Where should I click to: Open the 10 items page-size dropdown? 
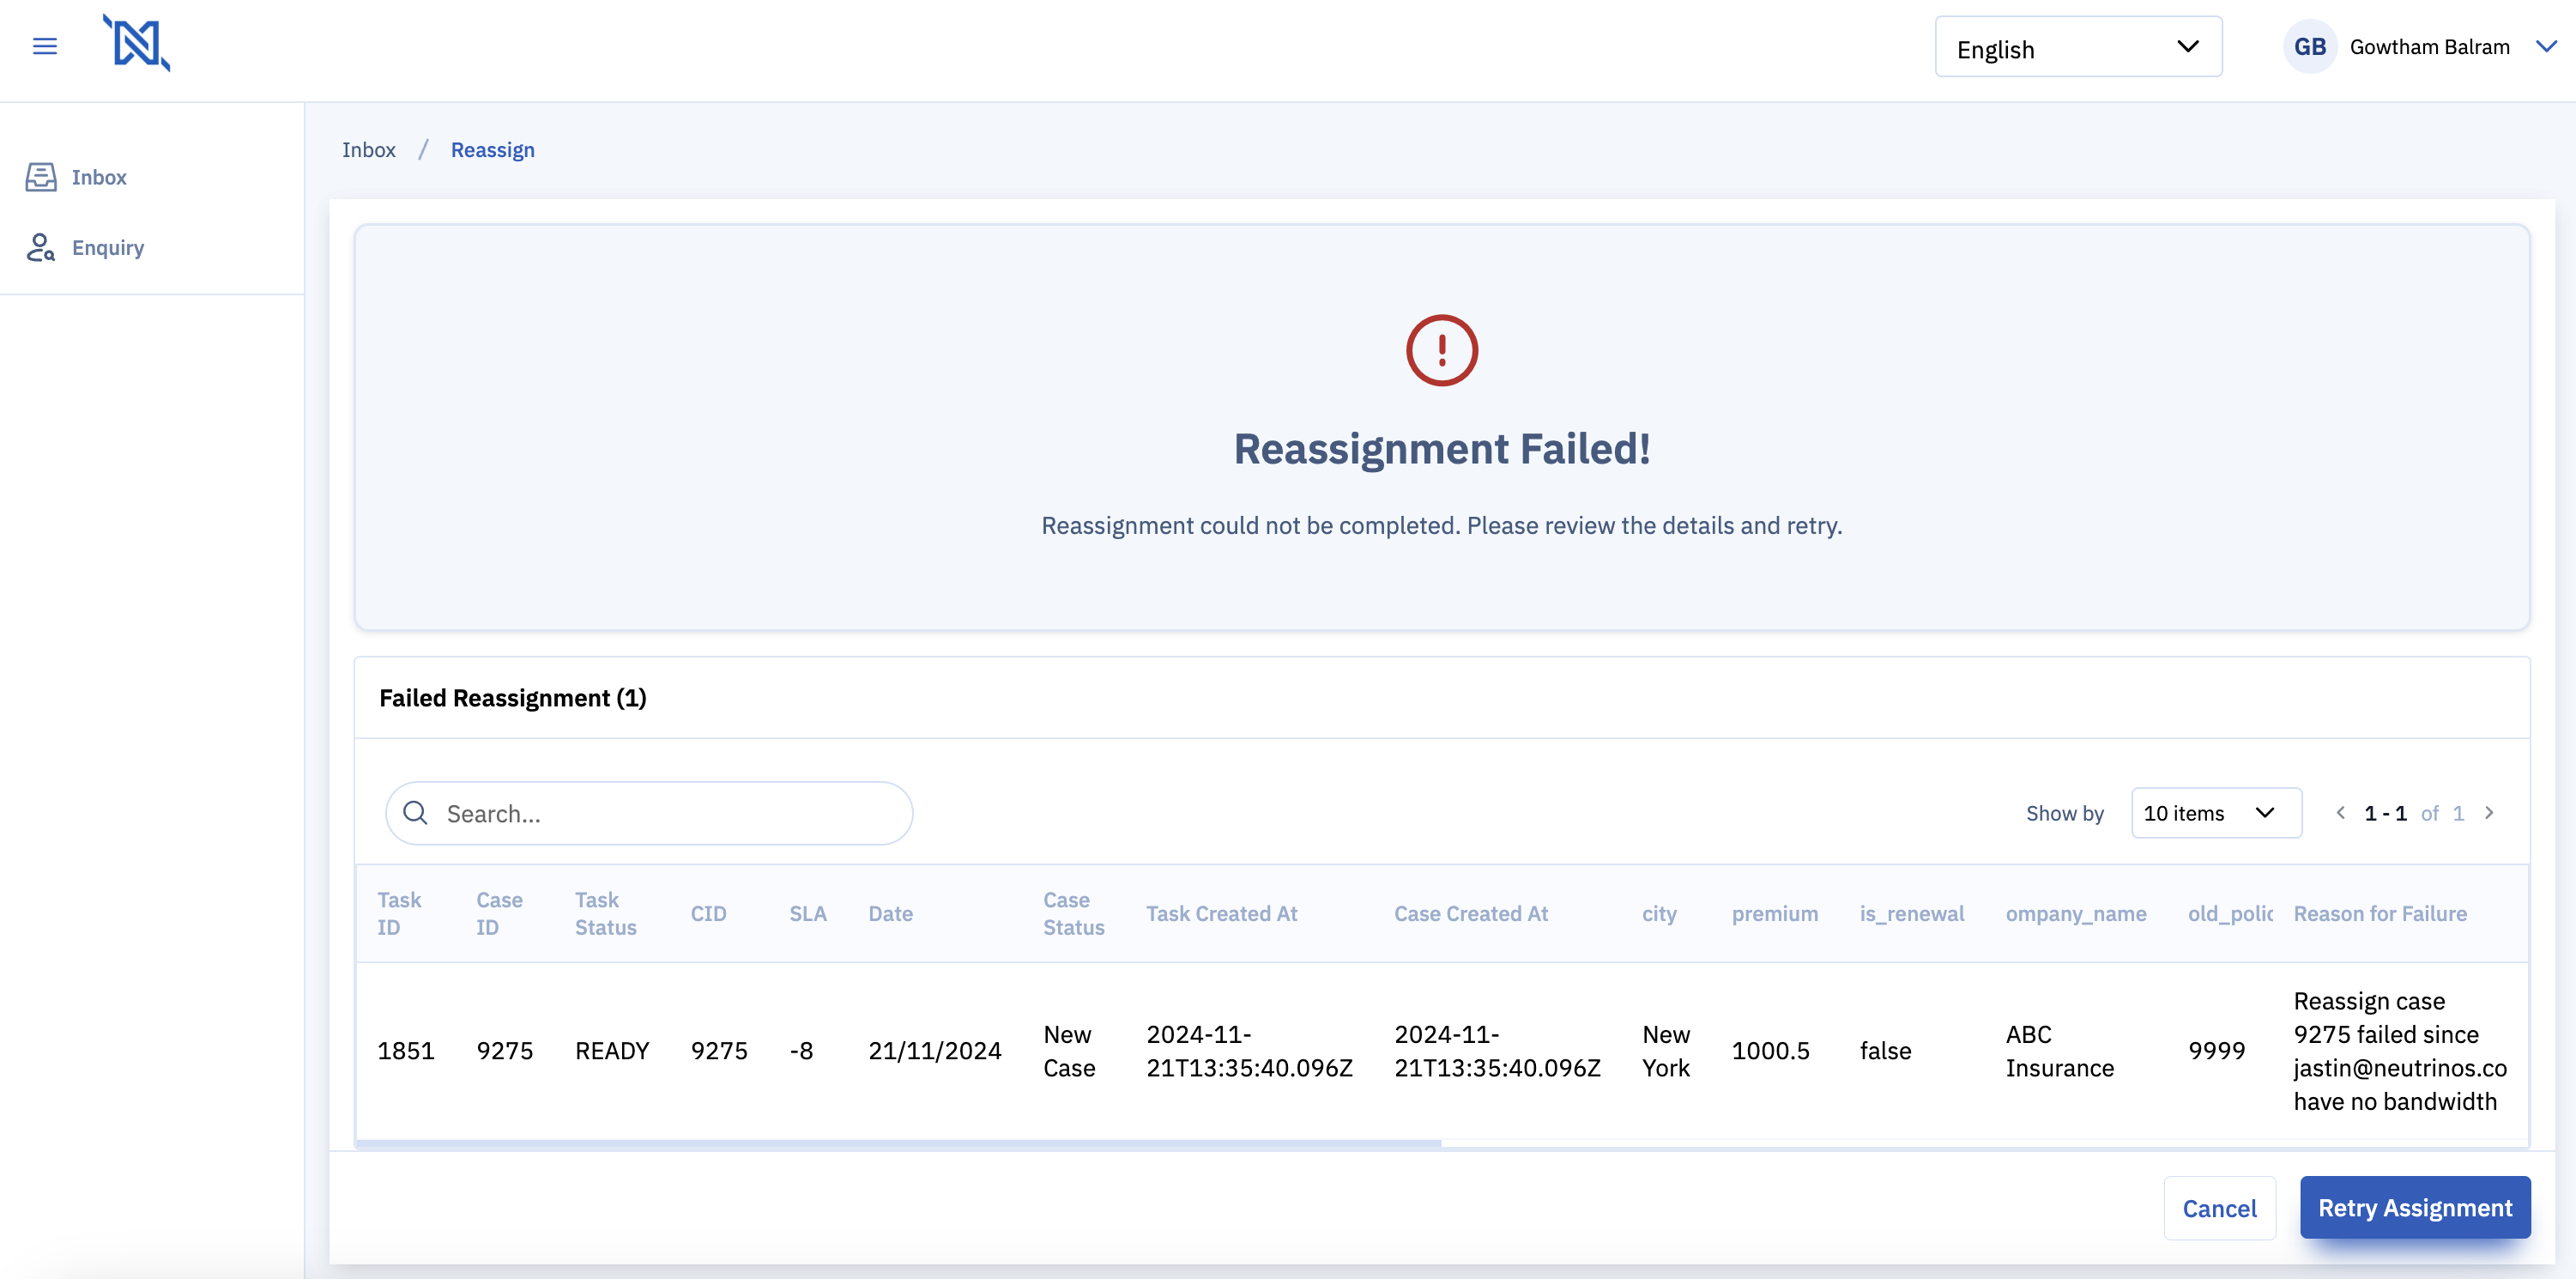(2216, 813)
